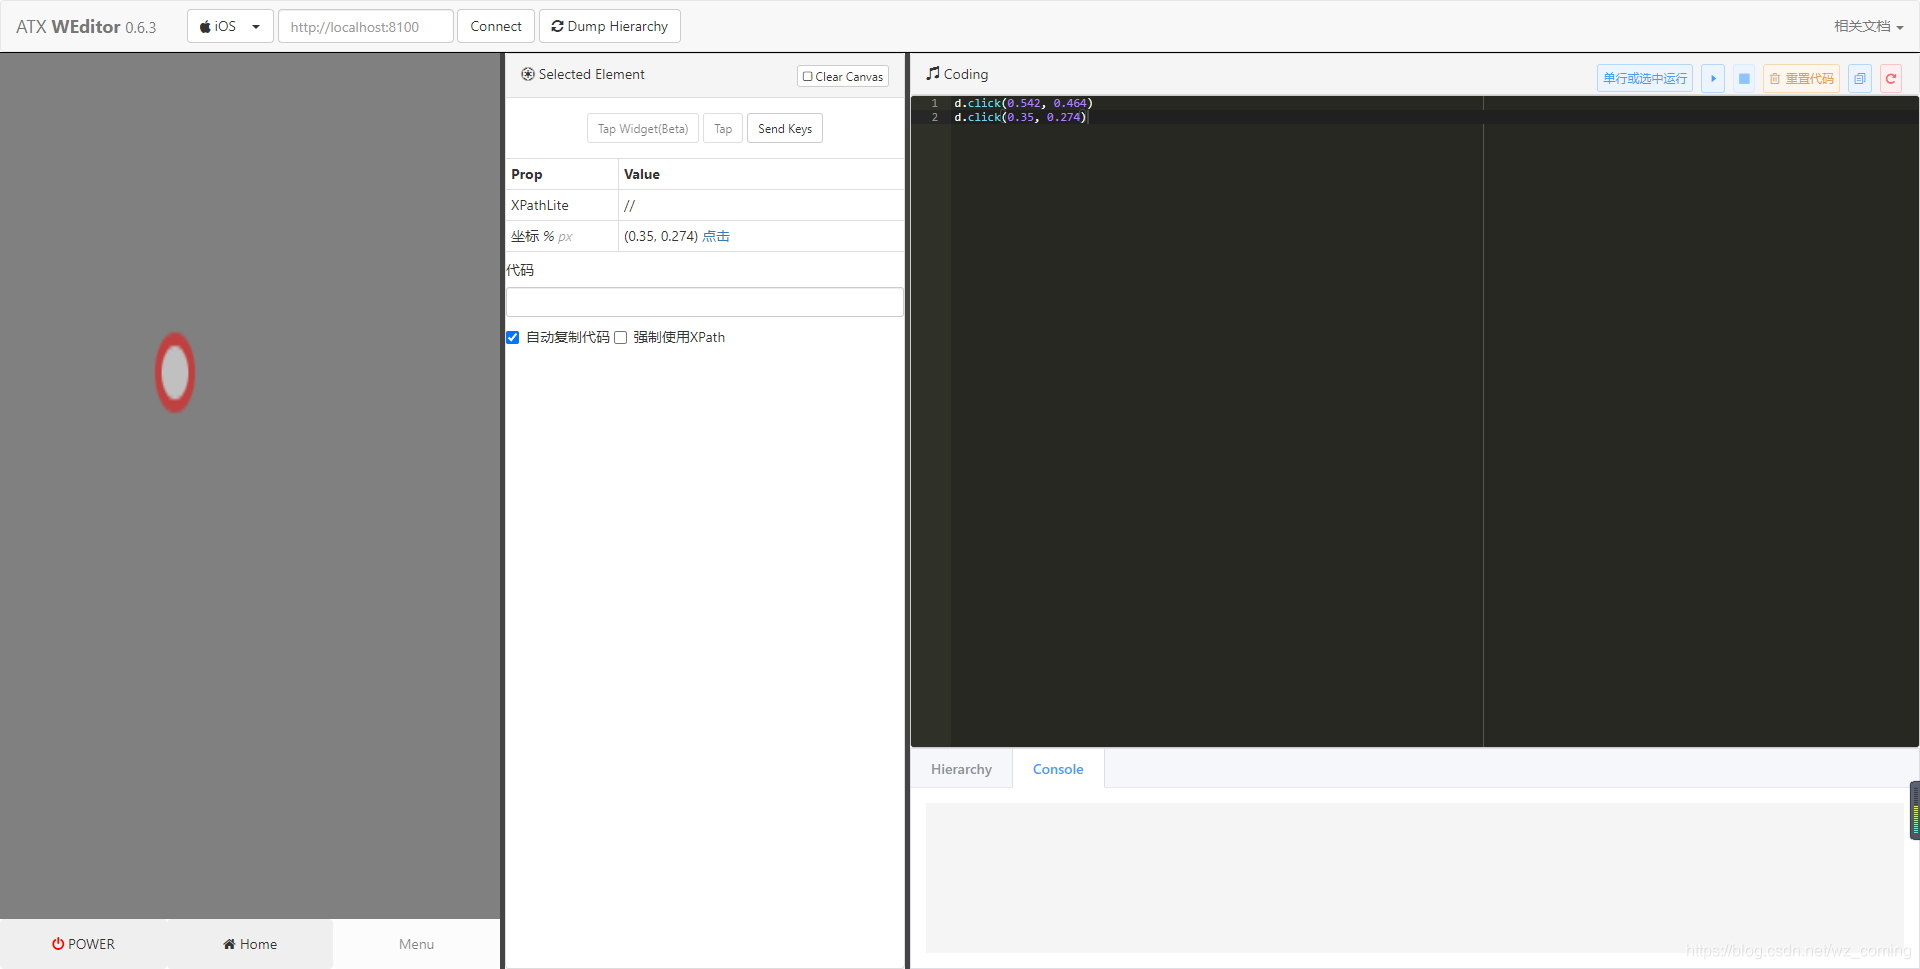Switch to the Console tab
The height and width of the screenshot is (969, 1920).
point(1058,769)
